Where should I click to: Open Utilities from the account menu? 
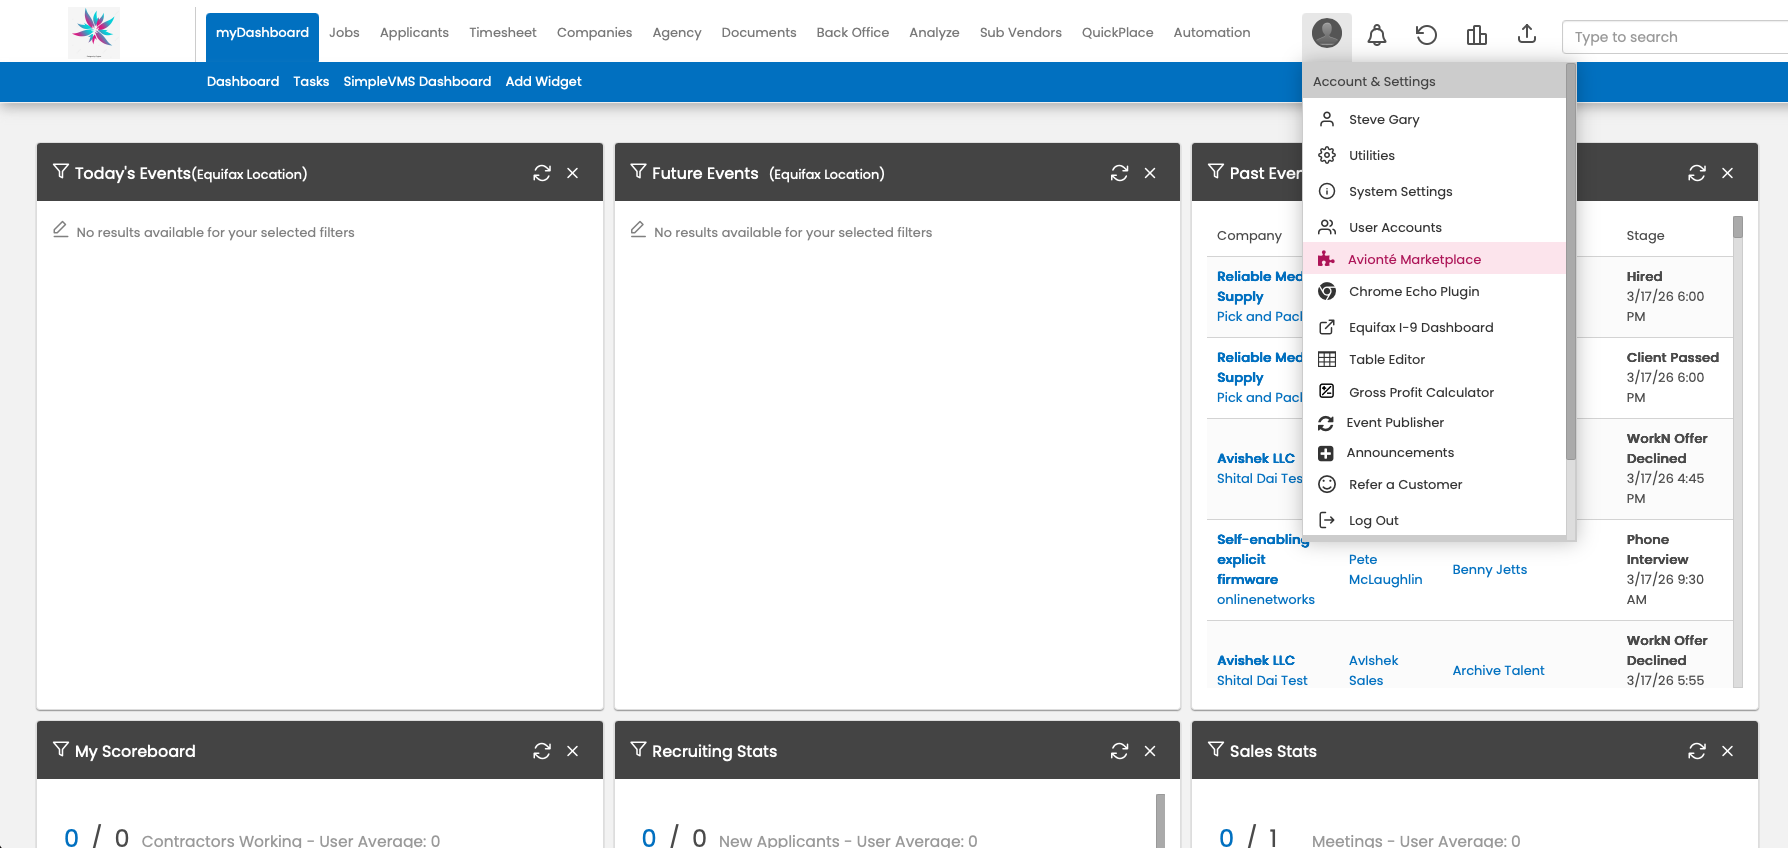click(1434, 155)
